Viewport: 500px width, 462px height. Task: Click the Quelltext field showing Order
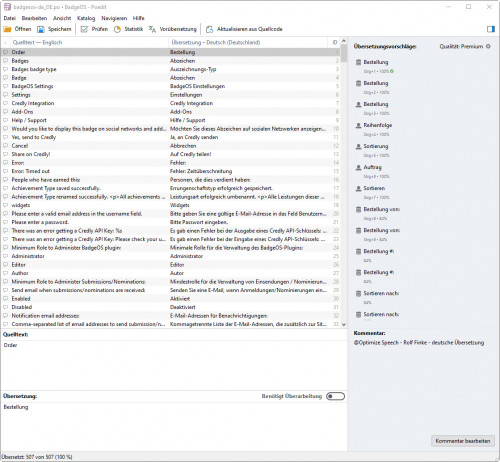tap(173, 365)
